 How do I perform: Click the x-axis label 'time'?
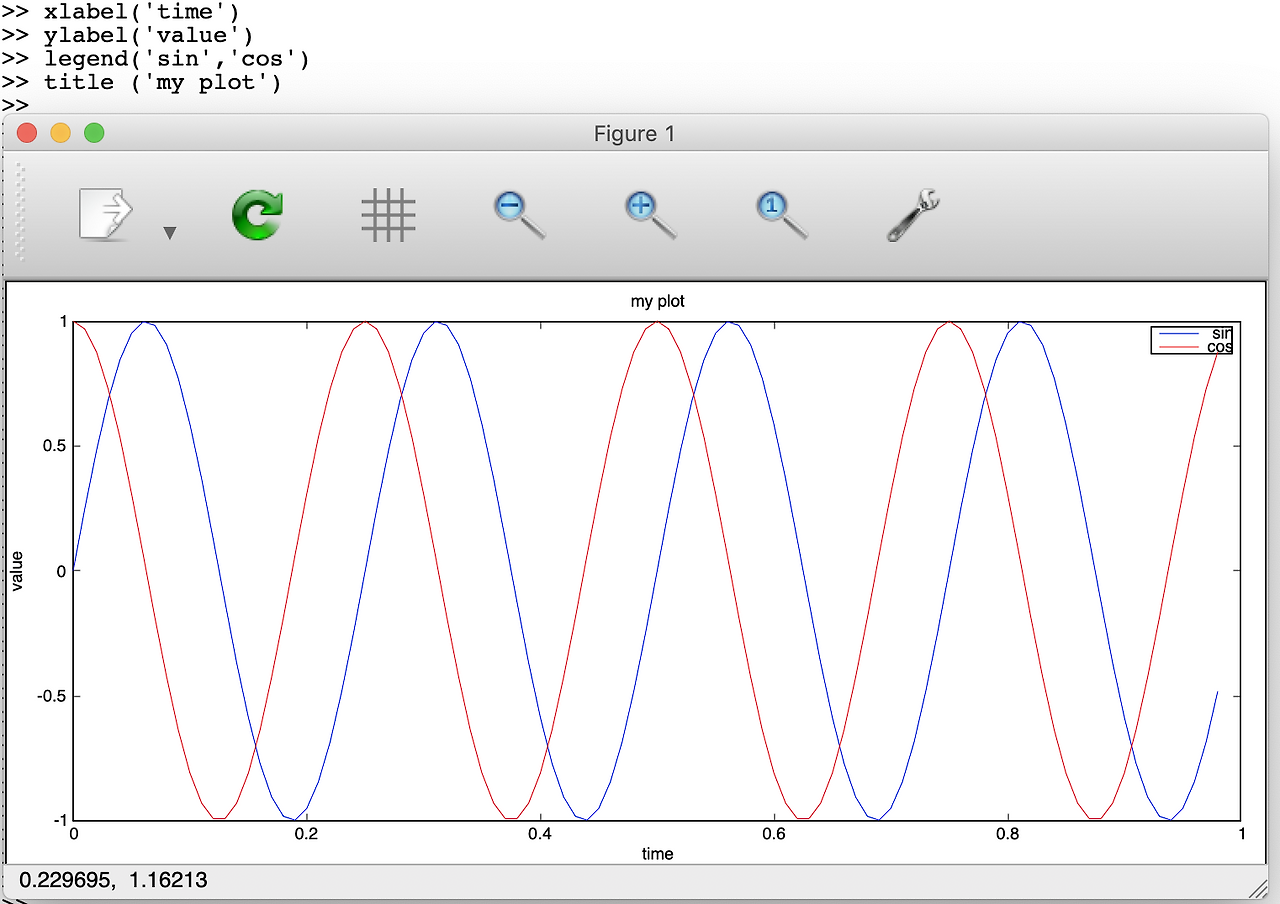tap(656, 854)
